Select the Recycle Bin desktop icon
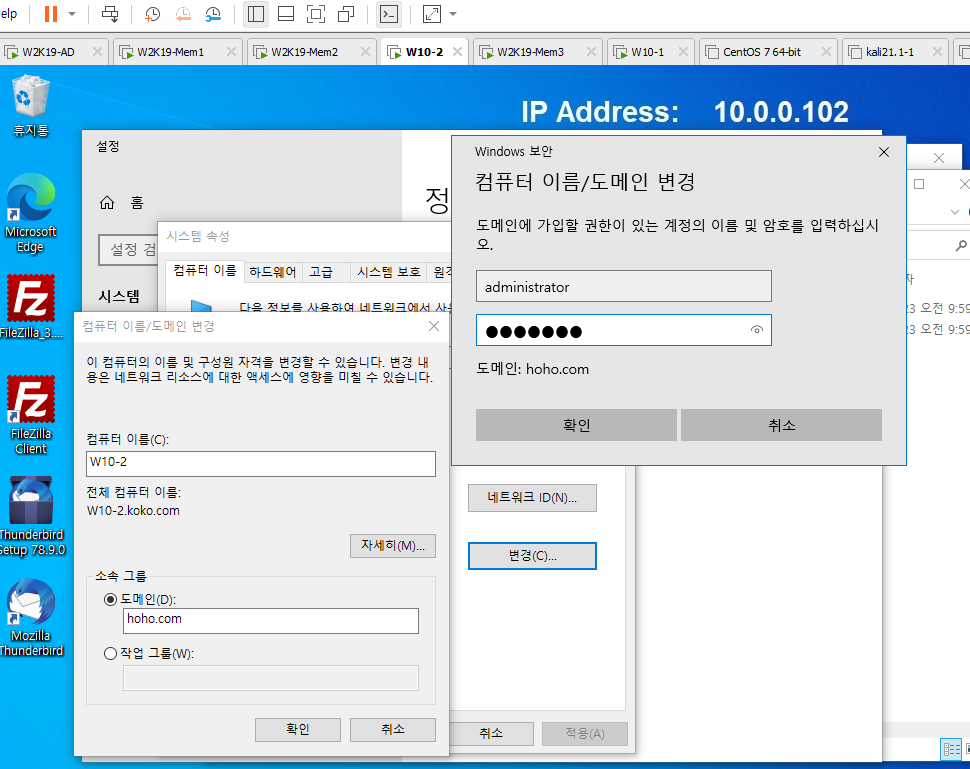Viewport: 970px width, 769px height. [x=30, y=106]
